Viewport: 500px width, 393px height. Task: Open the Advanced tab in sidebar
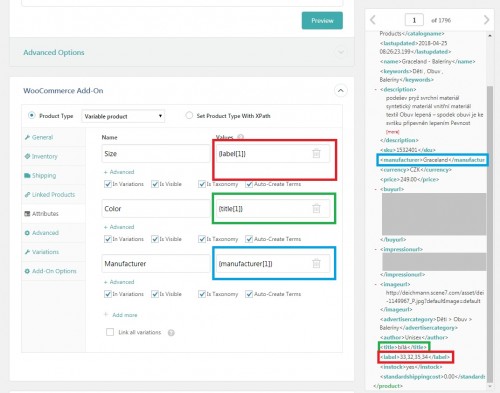[x=53, y=233]
